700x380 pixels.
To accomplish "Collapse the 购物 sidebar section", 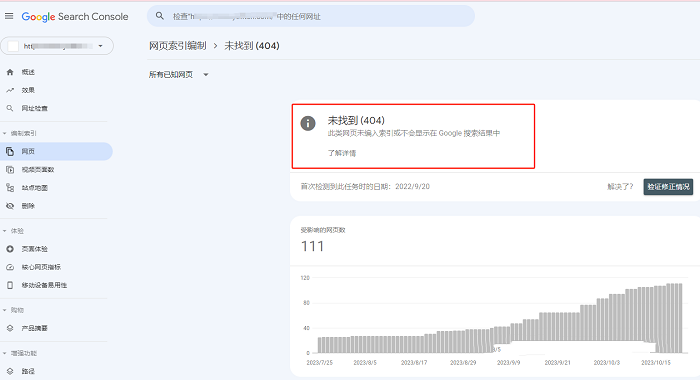I will click(x=13, y=310).
